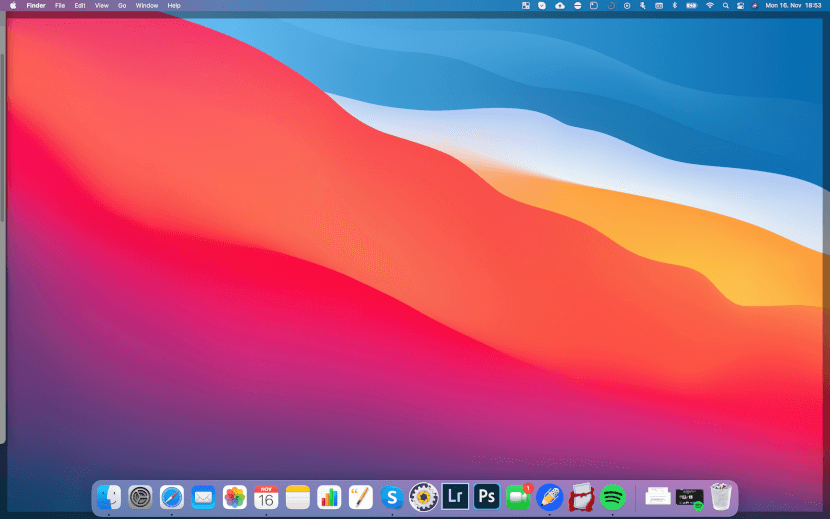Screen dimensions: 830x519
Task: Open the File menu
Action: tap(60, 5)
